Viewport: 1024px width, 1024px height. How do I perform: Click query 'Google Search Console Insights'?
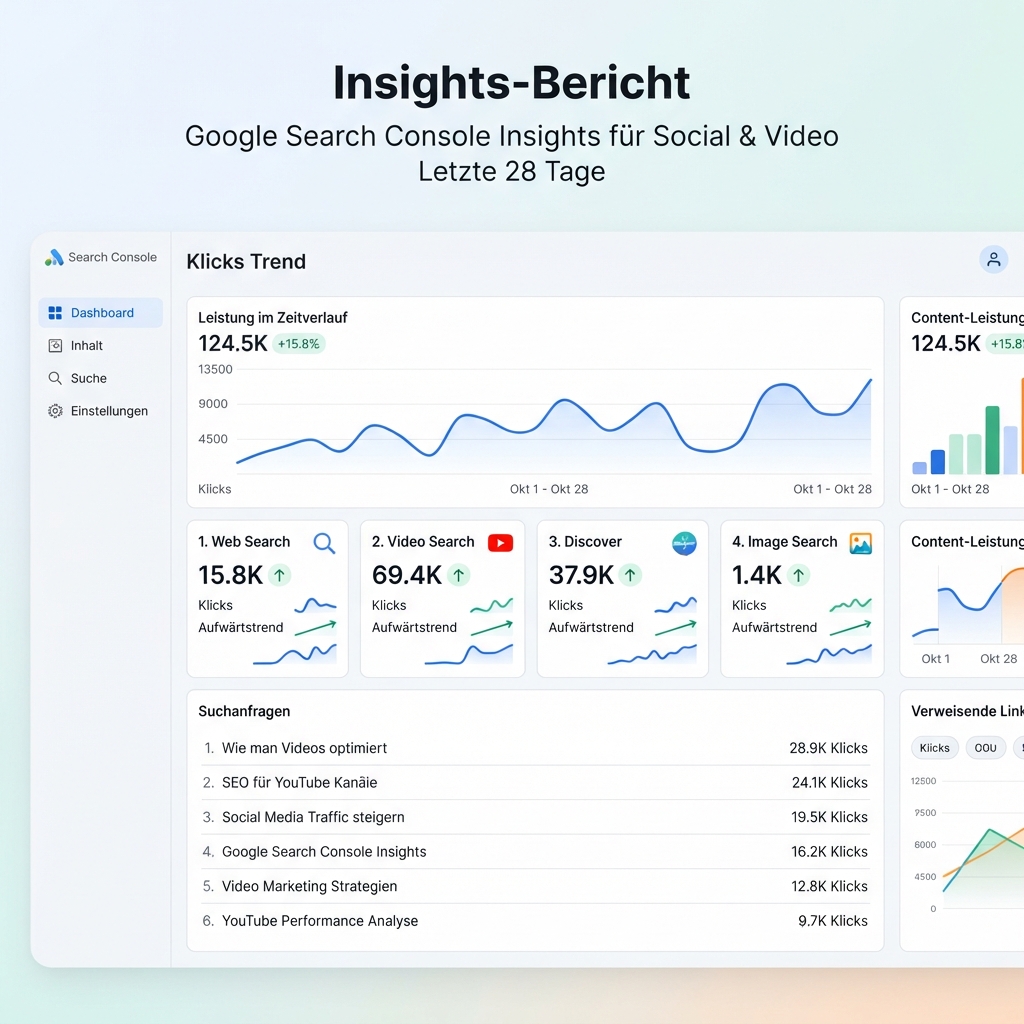[324, 852]
